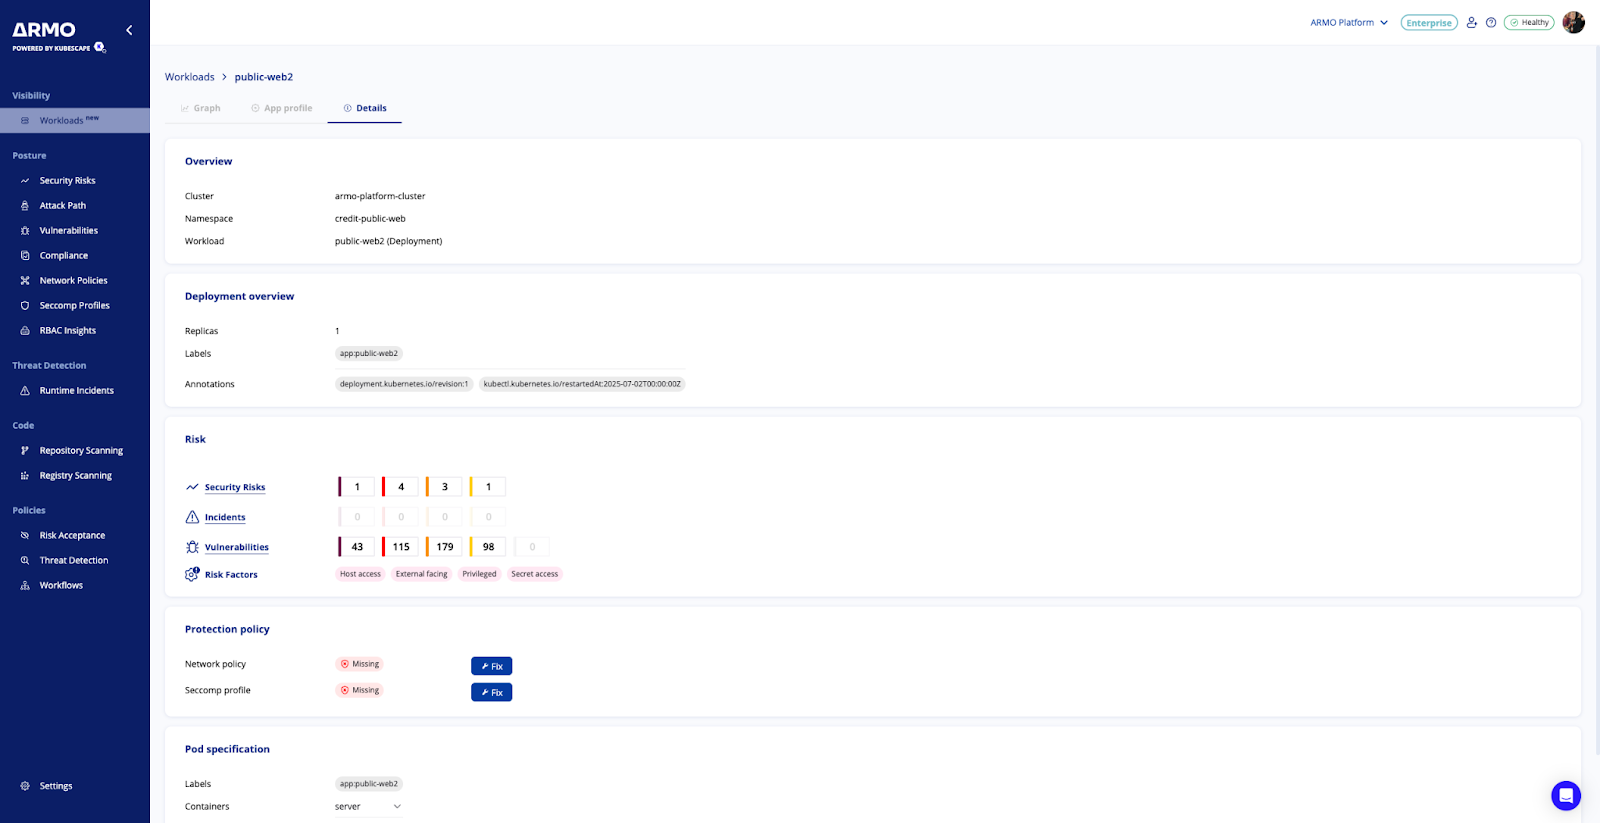This screenshot has height=823, width=1600.
Task: Click the Seccomp profile Missing status badge
Action: pos(360,690)
